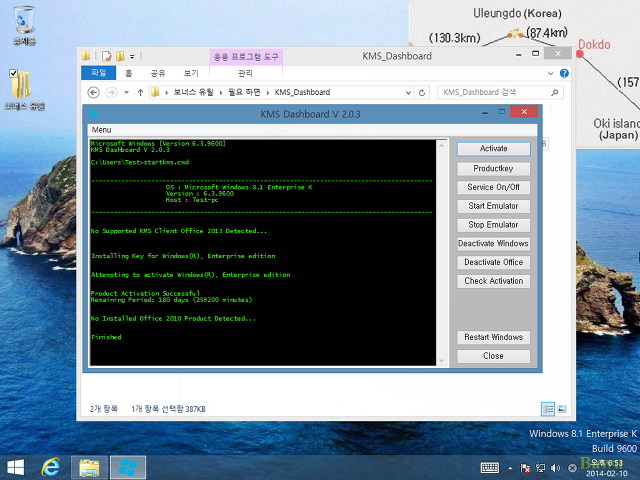Expand the Explorer ribbon chevron
Image resolution: width=640 pixels, height=480 pixels.
[x=550, y=73]
